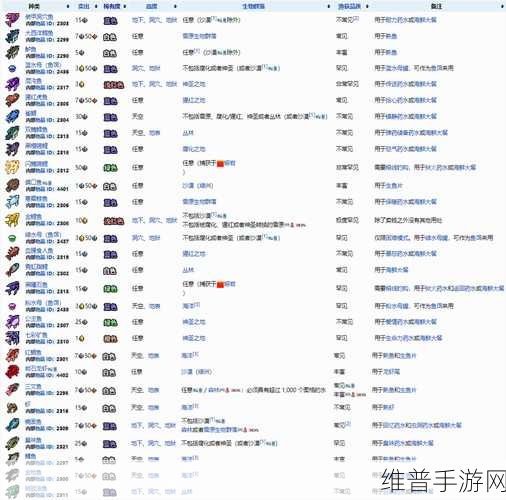
Task: Open the 卖出 header link
Action: 83,6
